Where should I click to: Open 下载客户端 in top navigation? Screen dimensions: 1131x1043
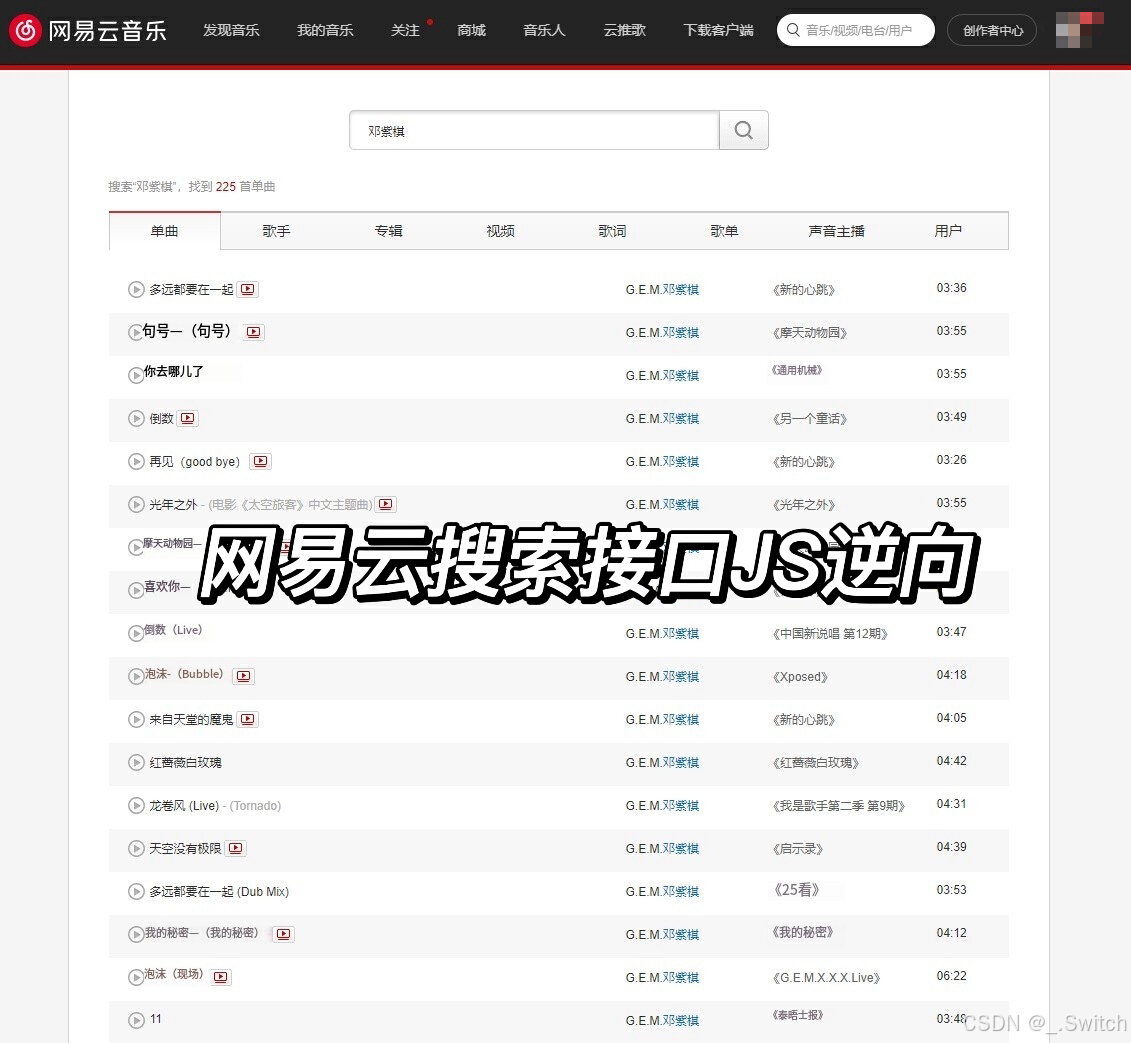[718, 30]
